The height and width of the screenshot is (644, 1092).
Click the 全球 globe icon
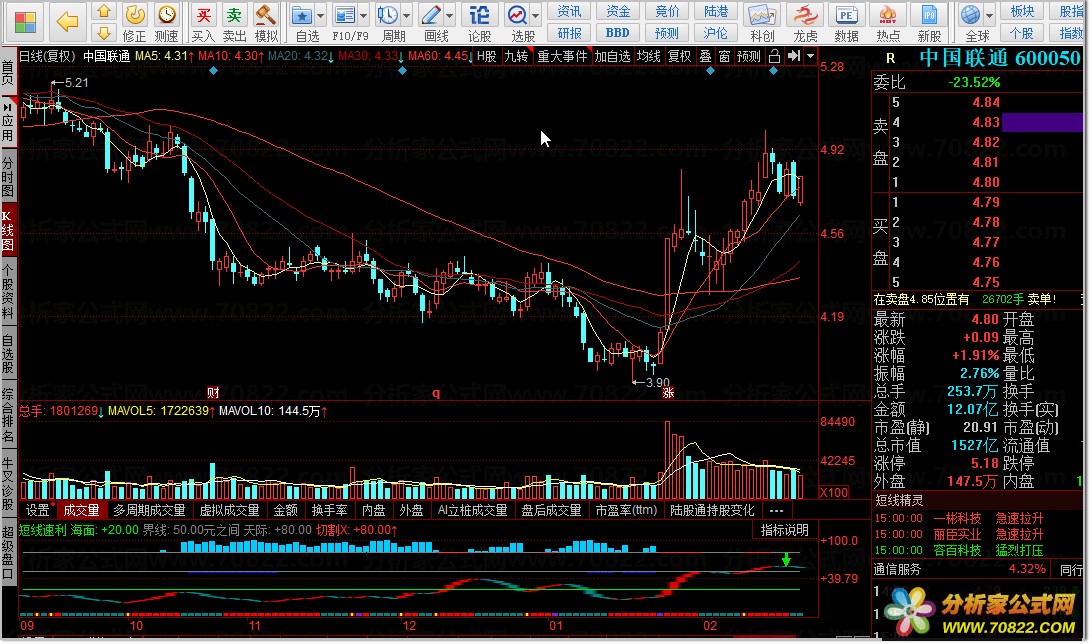pos(971,15)
